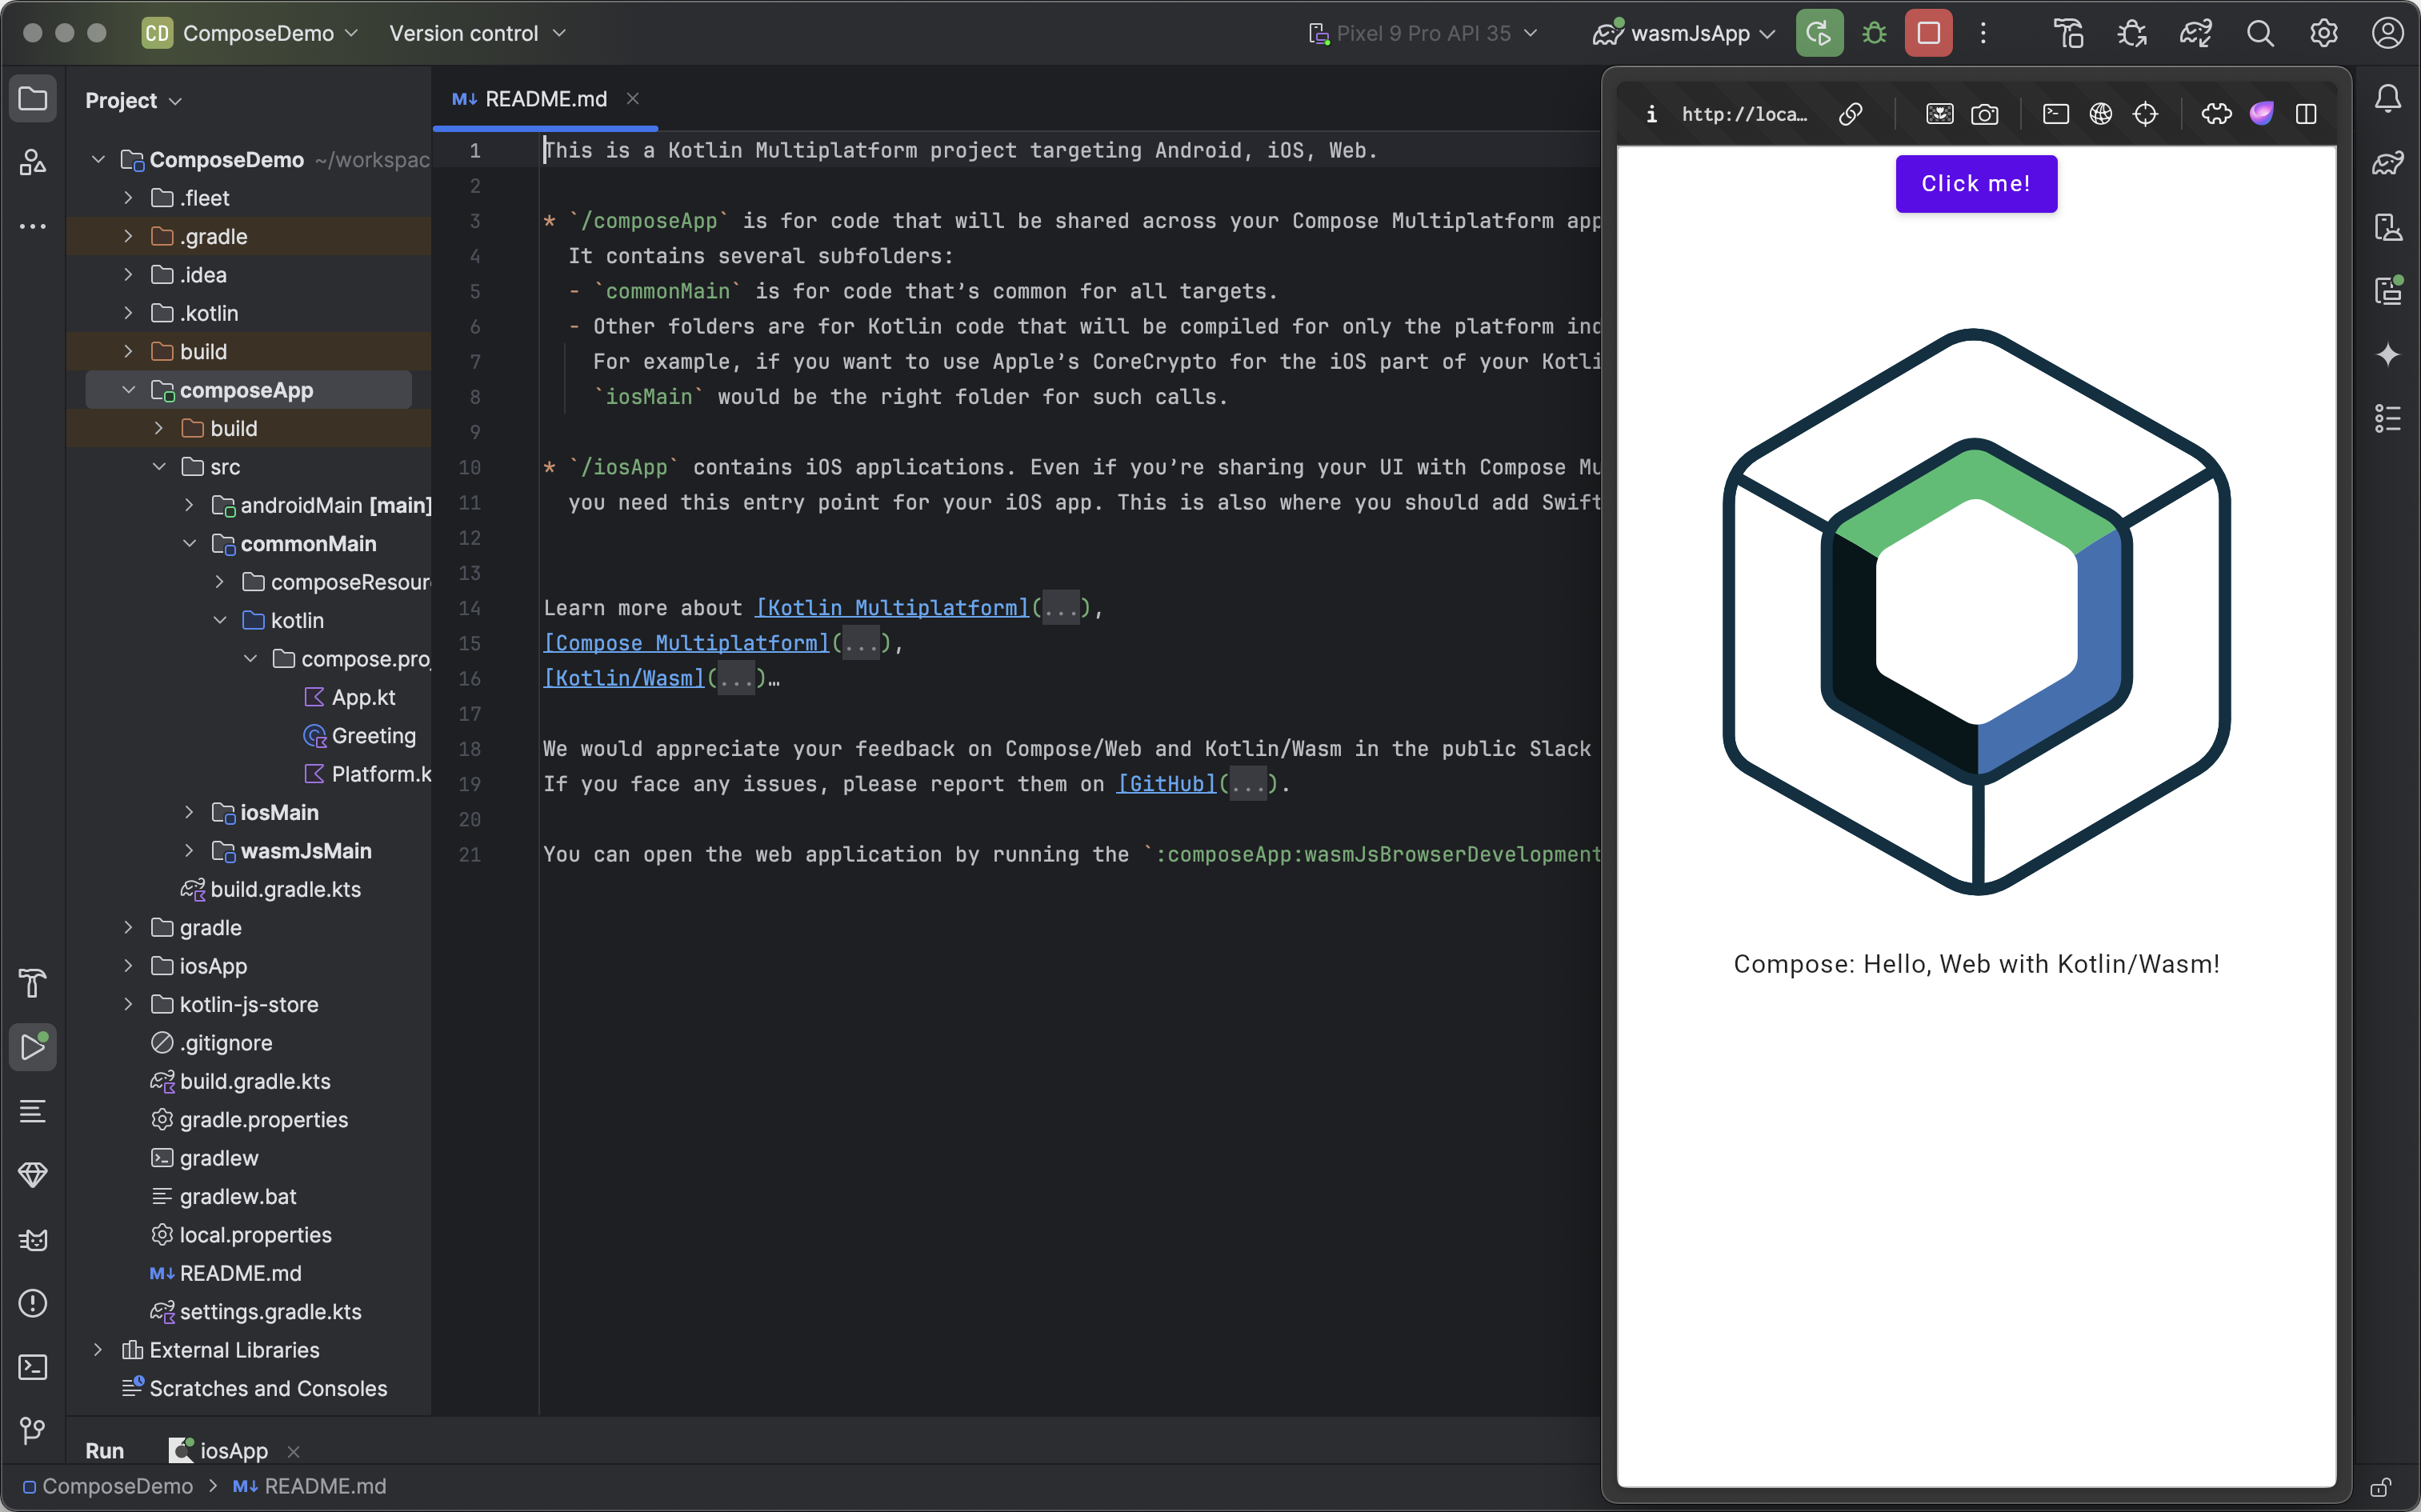Open Search Everywhere magnifier icon
The image size is (2421, 1512).
tap(2260, 33)
